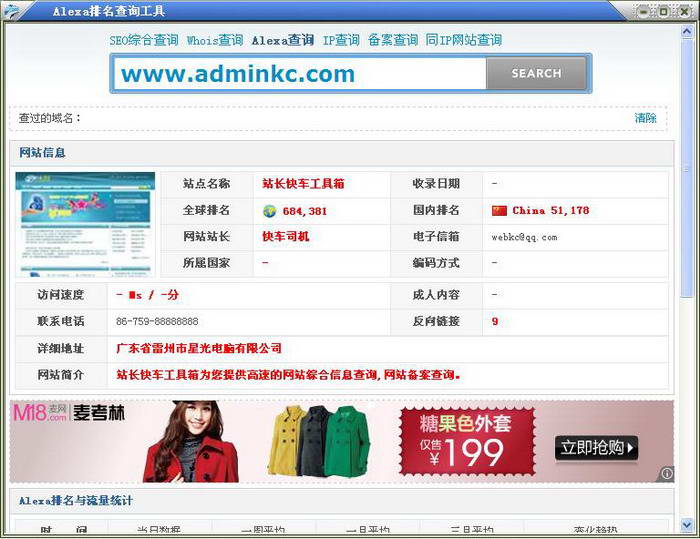700x539 pixels.
Task: Open the 备案查询 tab
Action: coord(393,40)
